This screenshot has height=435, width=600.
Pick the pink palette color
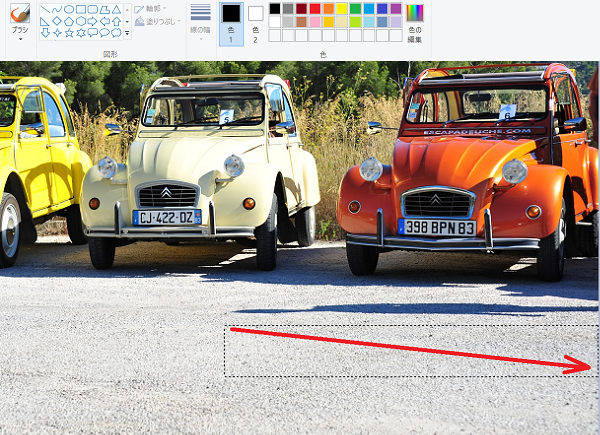[x=315, y=22]
